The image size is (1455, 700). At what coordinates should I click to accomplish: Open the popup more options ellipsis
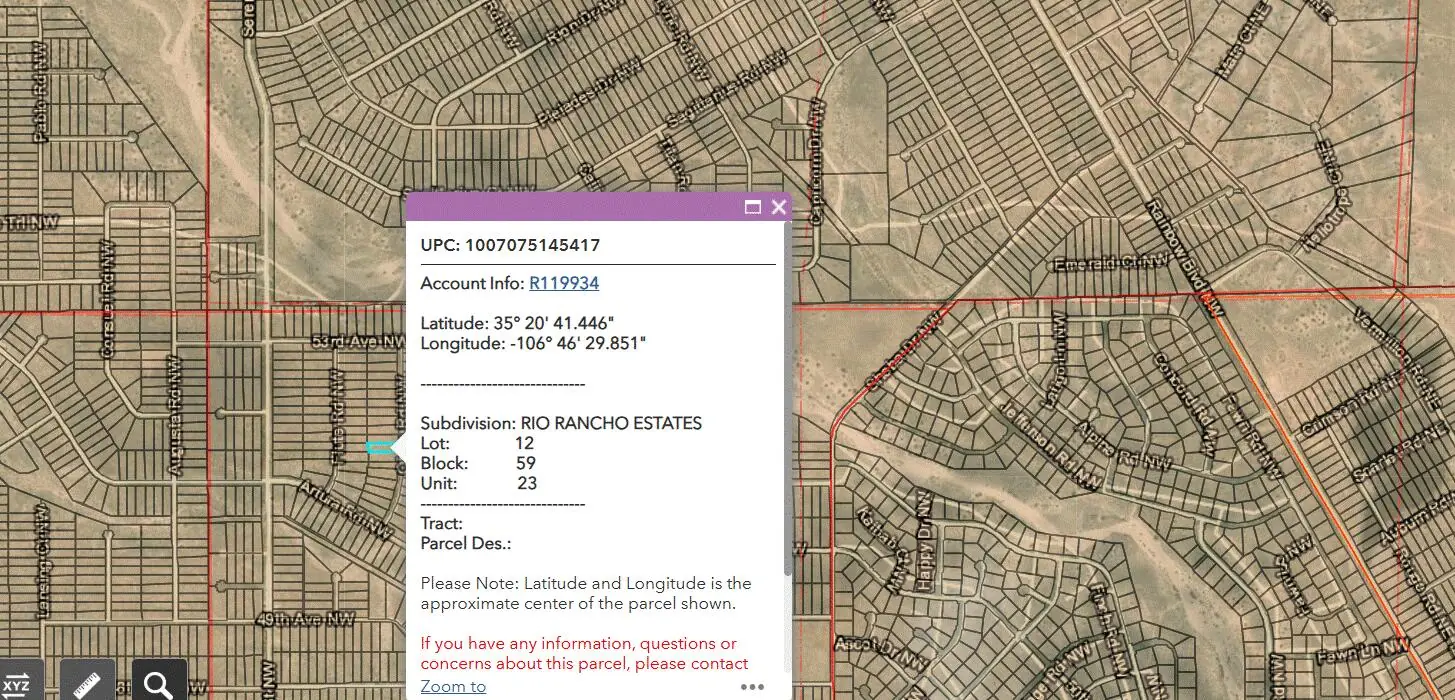click(752, 687)
